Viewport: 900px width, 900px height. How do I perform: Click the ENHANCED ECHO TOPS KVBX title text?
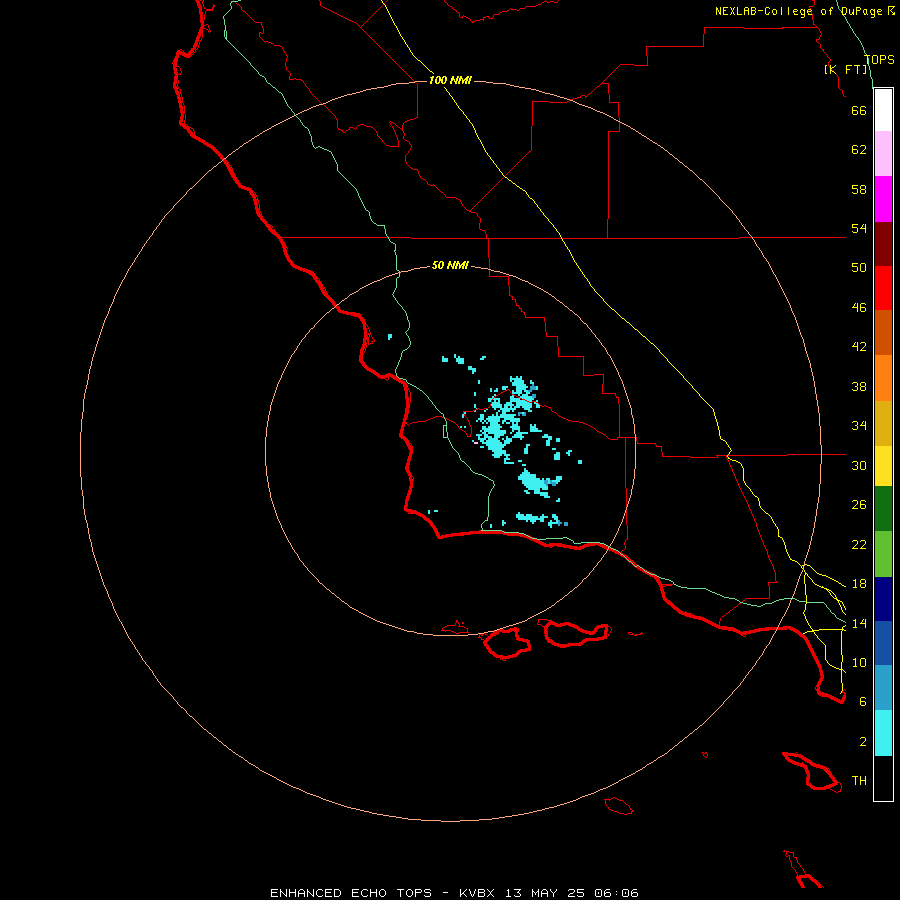pos(454,893)
